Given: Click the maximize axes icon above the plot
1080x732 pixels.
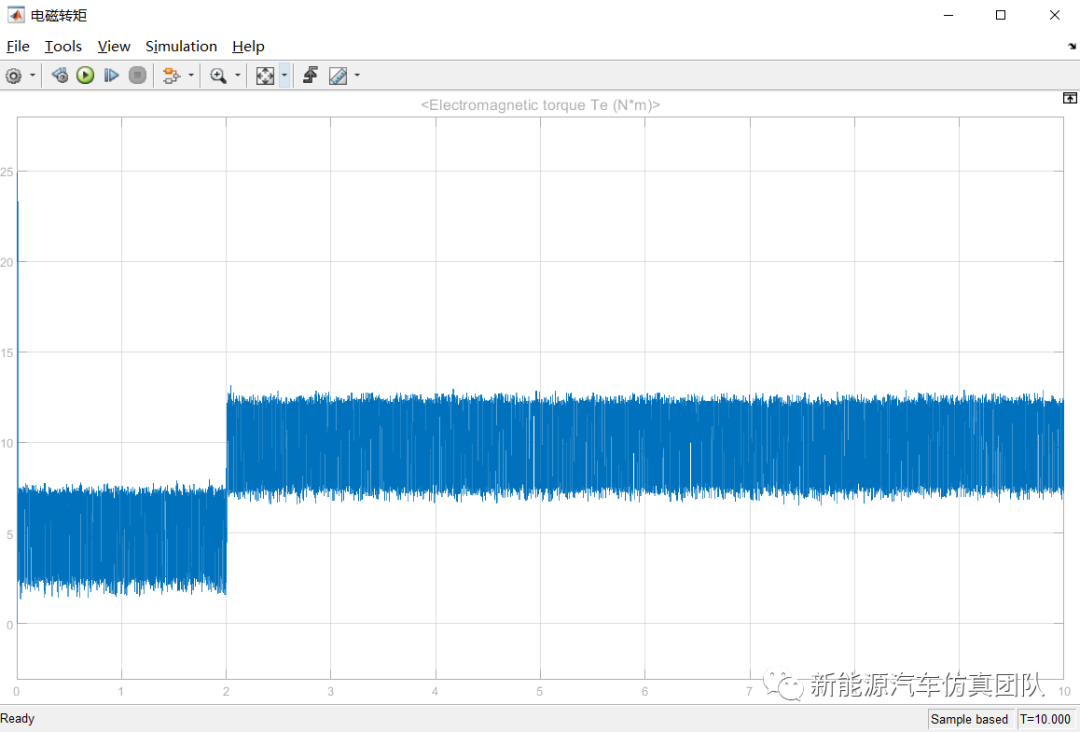Looking at the screenshot, I should [x=1070, y=98].
